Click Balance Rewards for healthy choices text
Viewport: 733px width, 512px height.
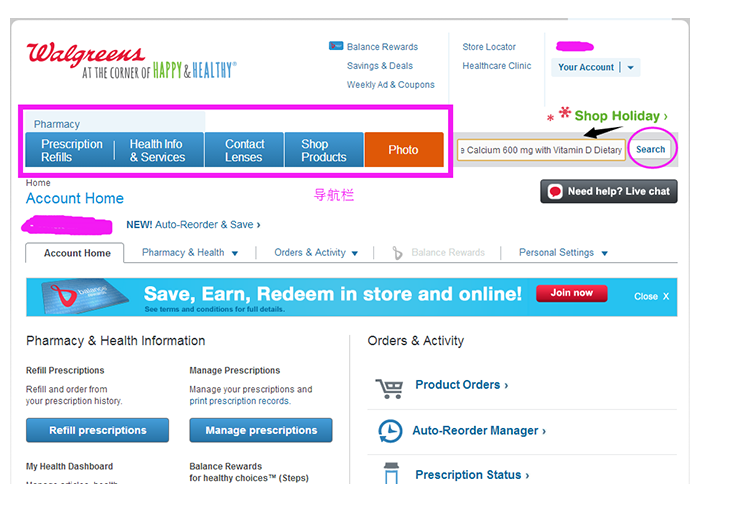249,472
